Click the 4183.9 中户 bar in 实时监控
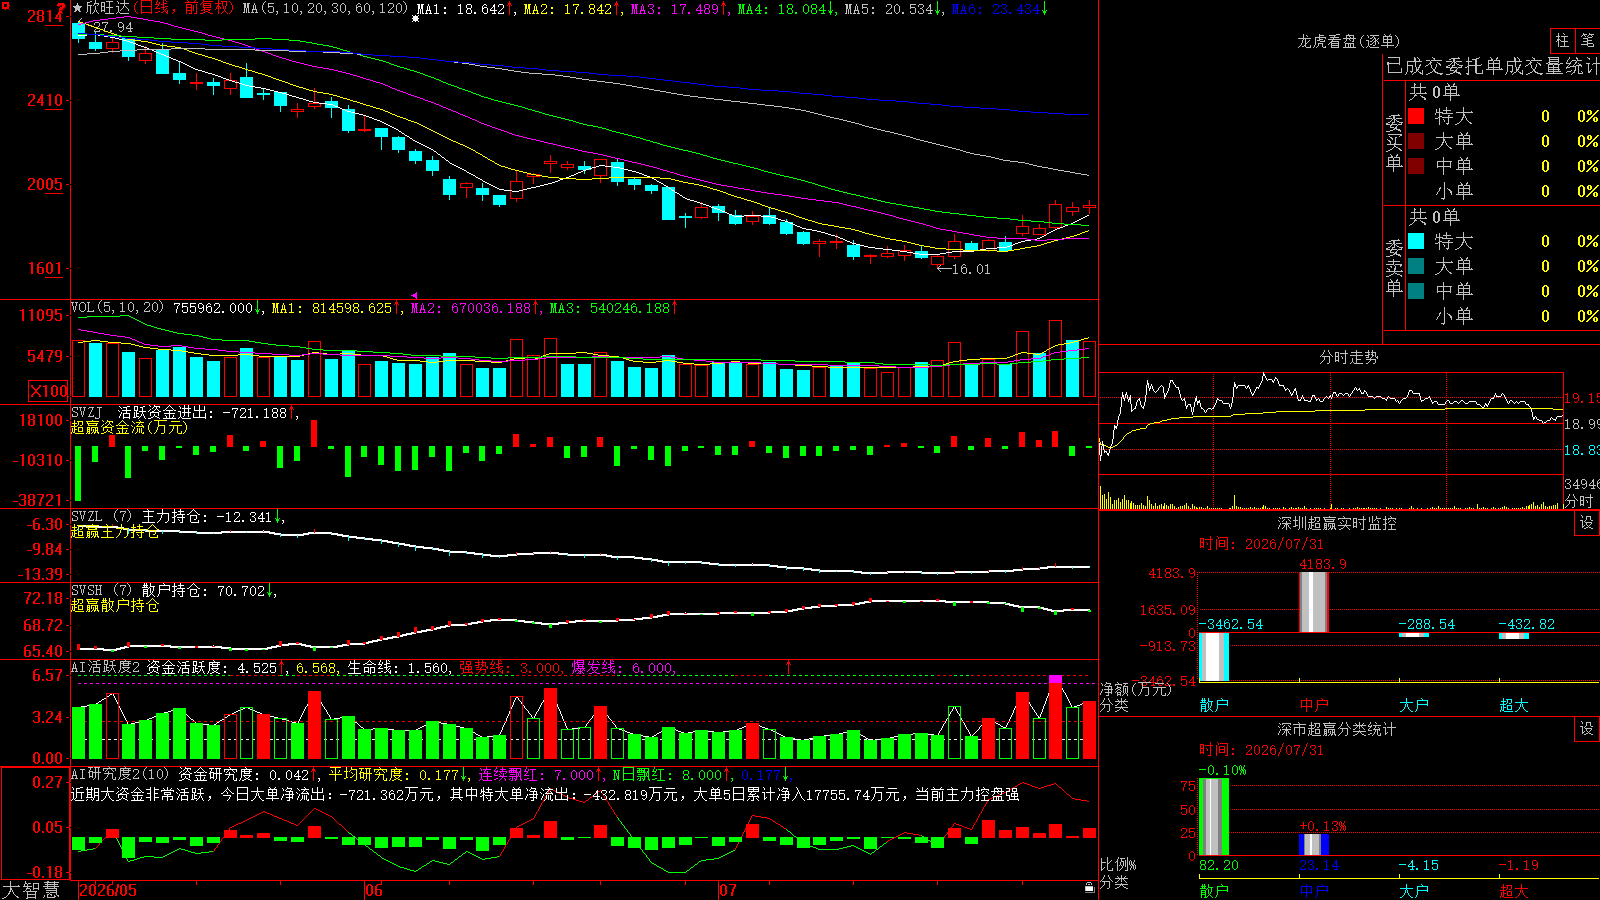Image resolution: width=1600 pixels, height=900 pixels. point(1314,602)
